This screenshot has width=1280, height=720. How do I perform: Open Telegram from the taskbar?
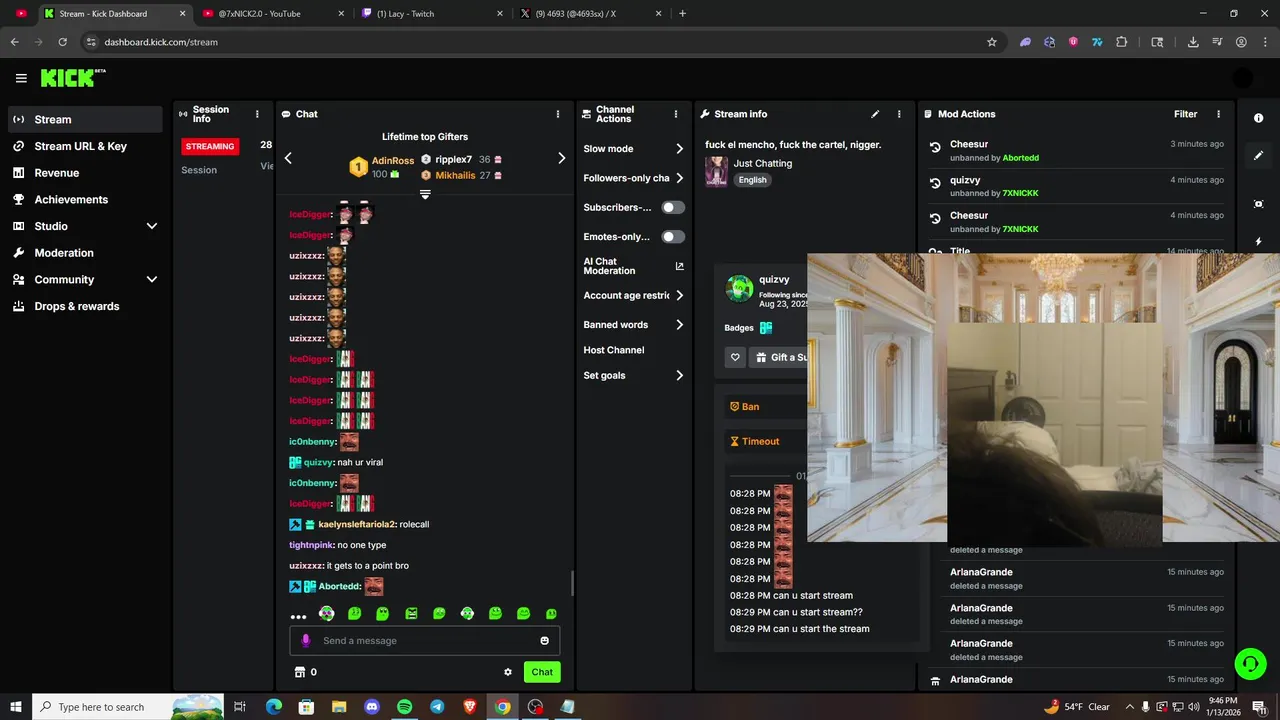437,707
